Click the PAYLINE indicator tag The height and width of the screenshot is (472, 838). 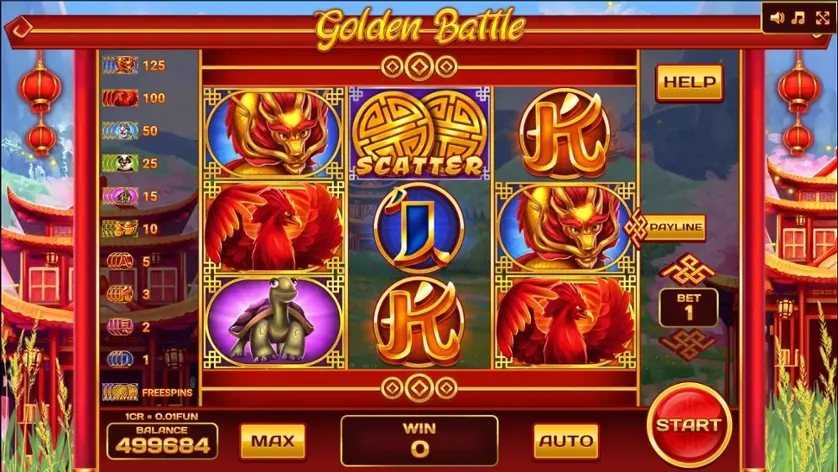click(666, 227)
